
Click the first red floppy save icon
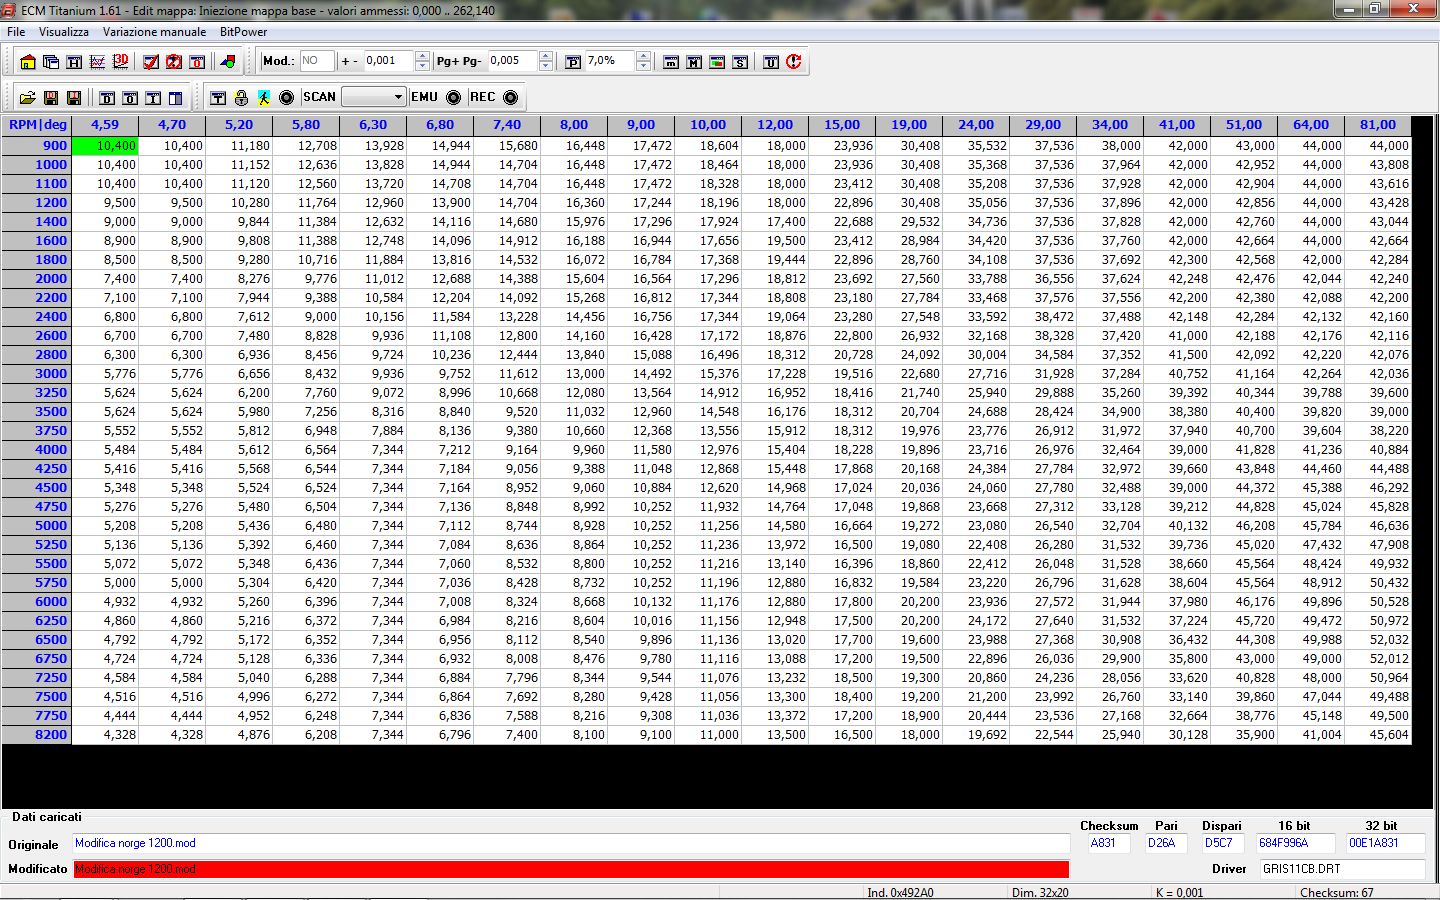coord(51,98)
